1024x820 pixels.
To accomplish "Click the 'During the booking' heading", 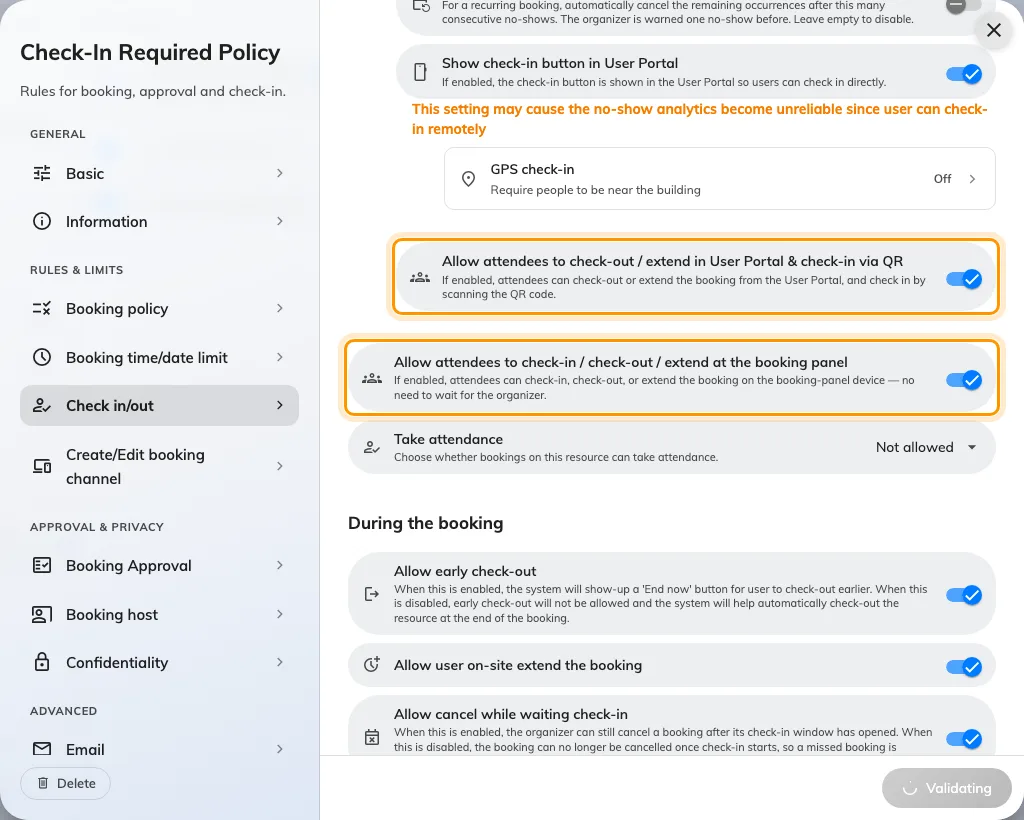I will click(x=426, y=523).
